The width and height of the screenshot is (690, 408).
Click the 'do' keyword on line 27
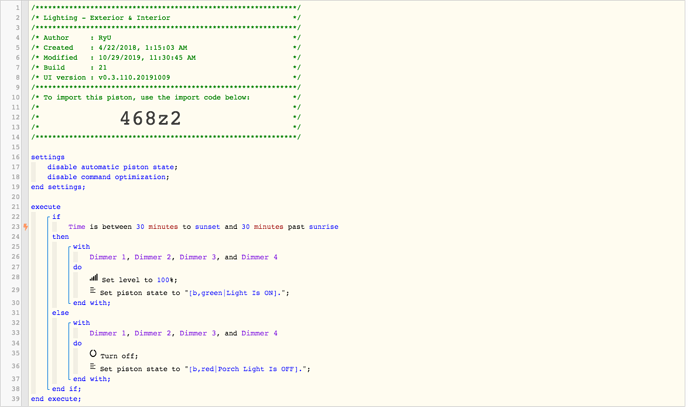pyautogui.click(x=77, y=267)
